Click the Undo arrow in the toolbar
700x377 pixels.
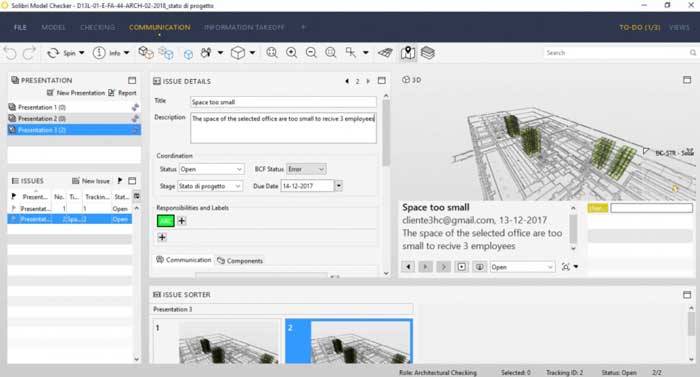10,53
